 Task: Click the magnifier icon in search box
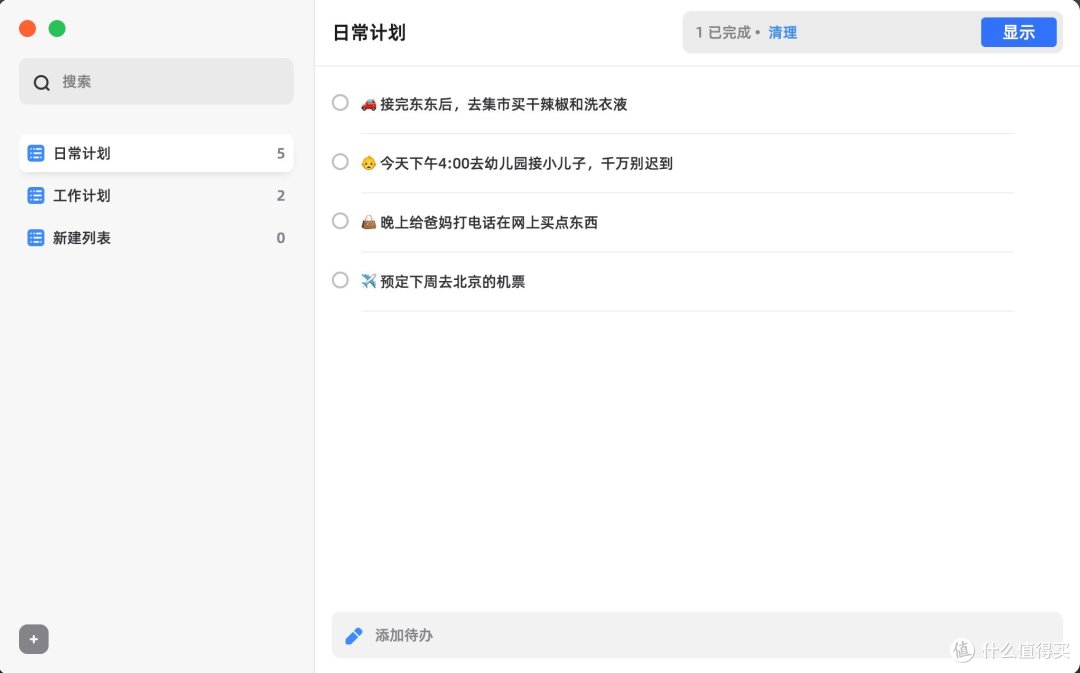41,83
